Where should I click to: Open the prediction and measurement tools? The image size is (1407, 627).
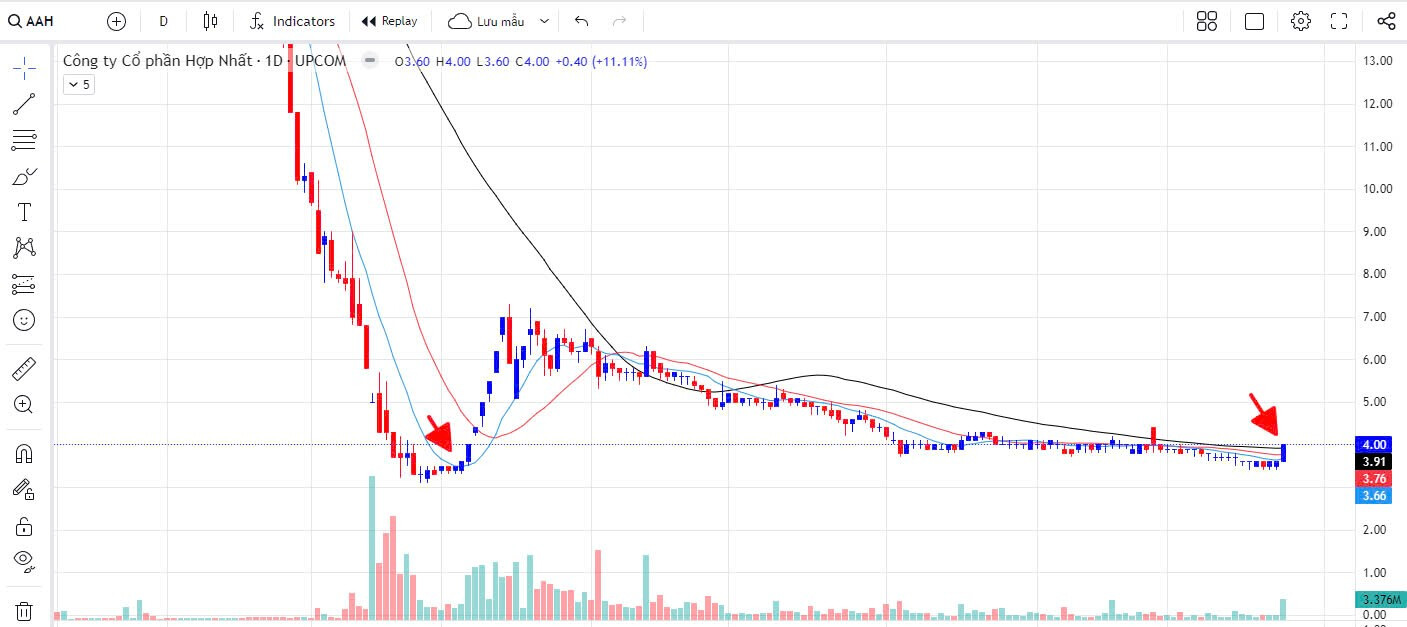coord(24,284)
